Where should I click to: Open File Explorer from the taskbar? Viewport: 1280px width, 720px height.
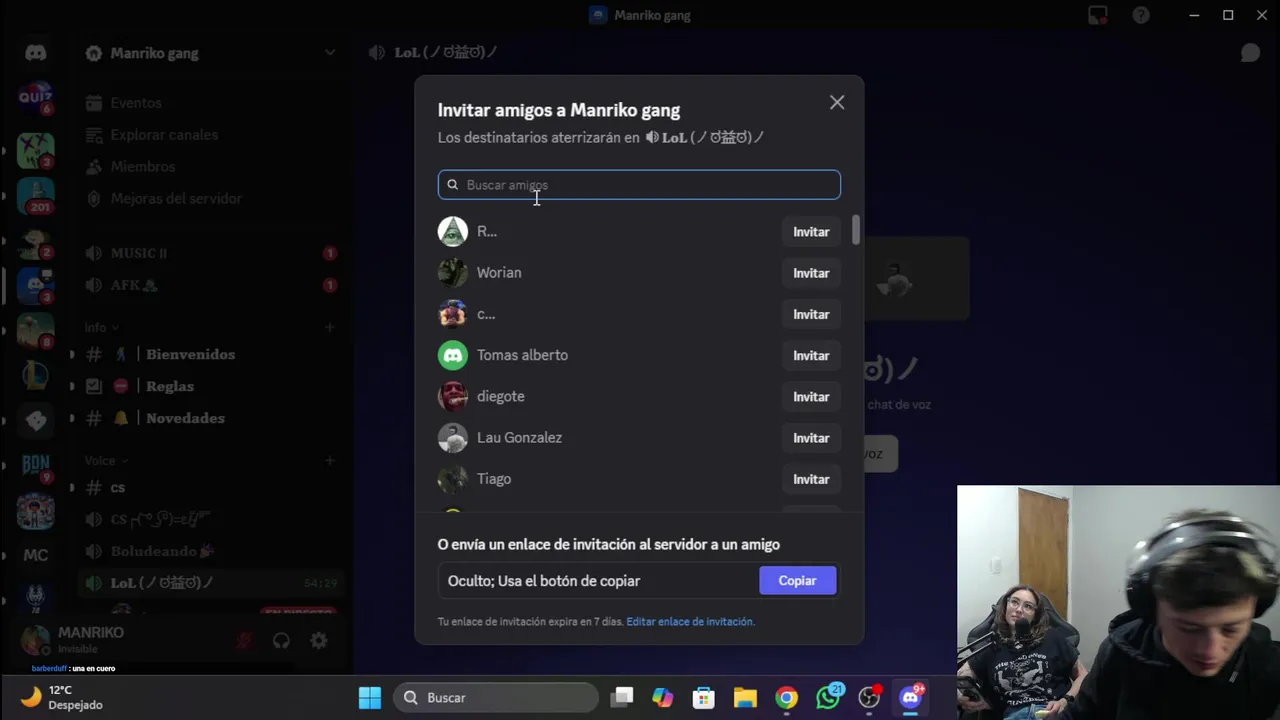[x=745, y=697]
